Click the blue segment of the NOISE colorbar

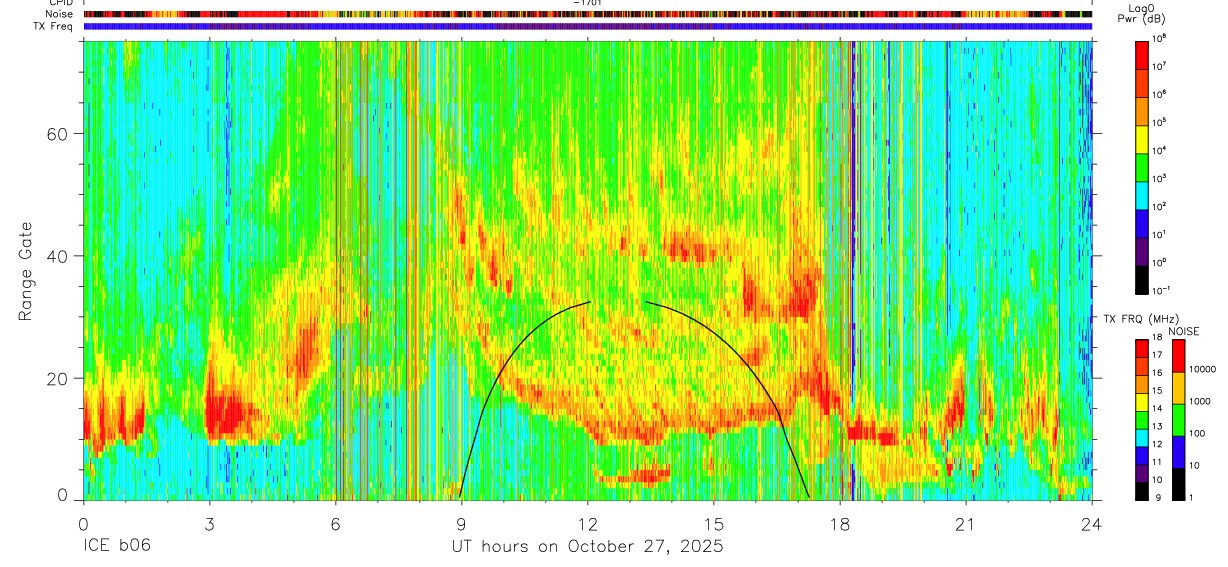pyautogui.click(x=1178, y=452)
